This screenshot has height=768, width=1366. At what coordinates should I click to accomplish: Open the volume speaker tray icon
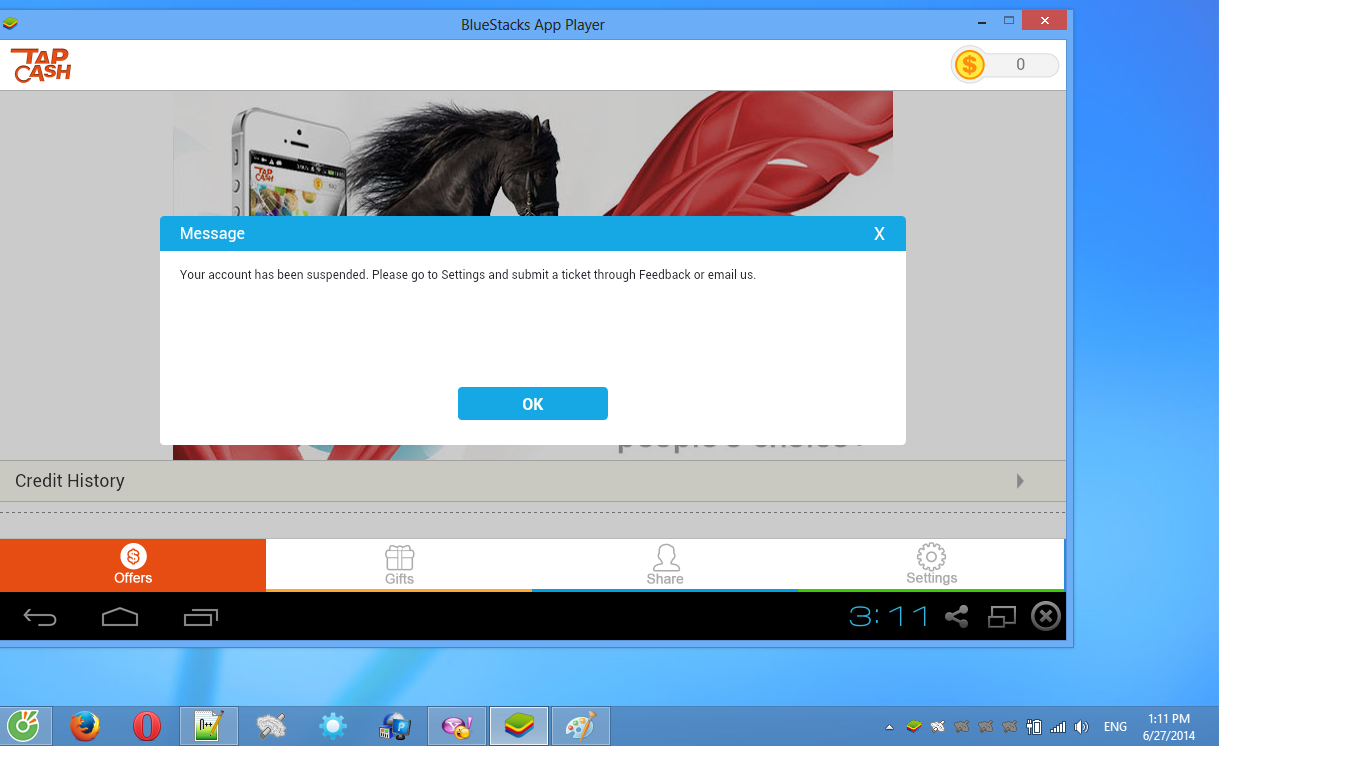tap(1081, 727)
